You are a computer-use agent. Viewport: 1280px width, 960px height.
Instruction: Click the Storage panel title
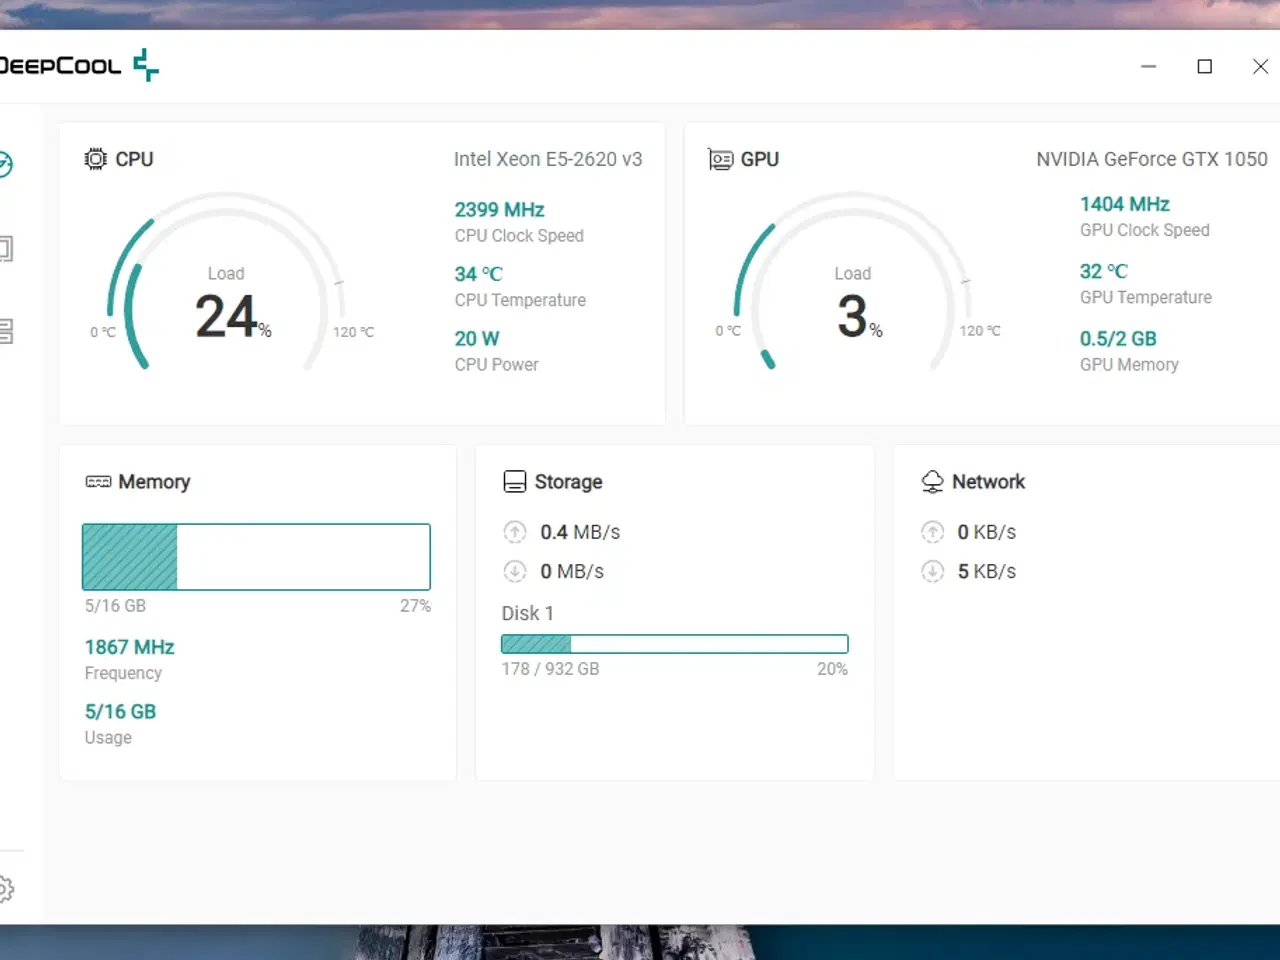coord(568,482)
